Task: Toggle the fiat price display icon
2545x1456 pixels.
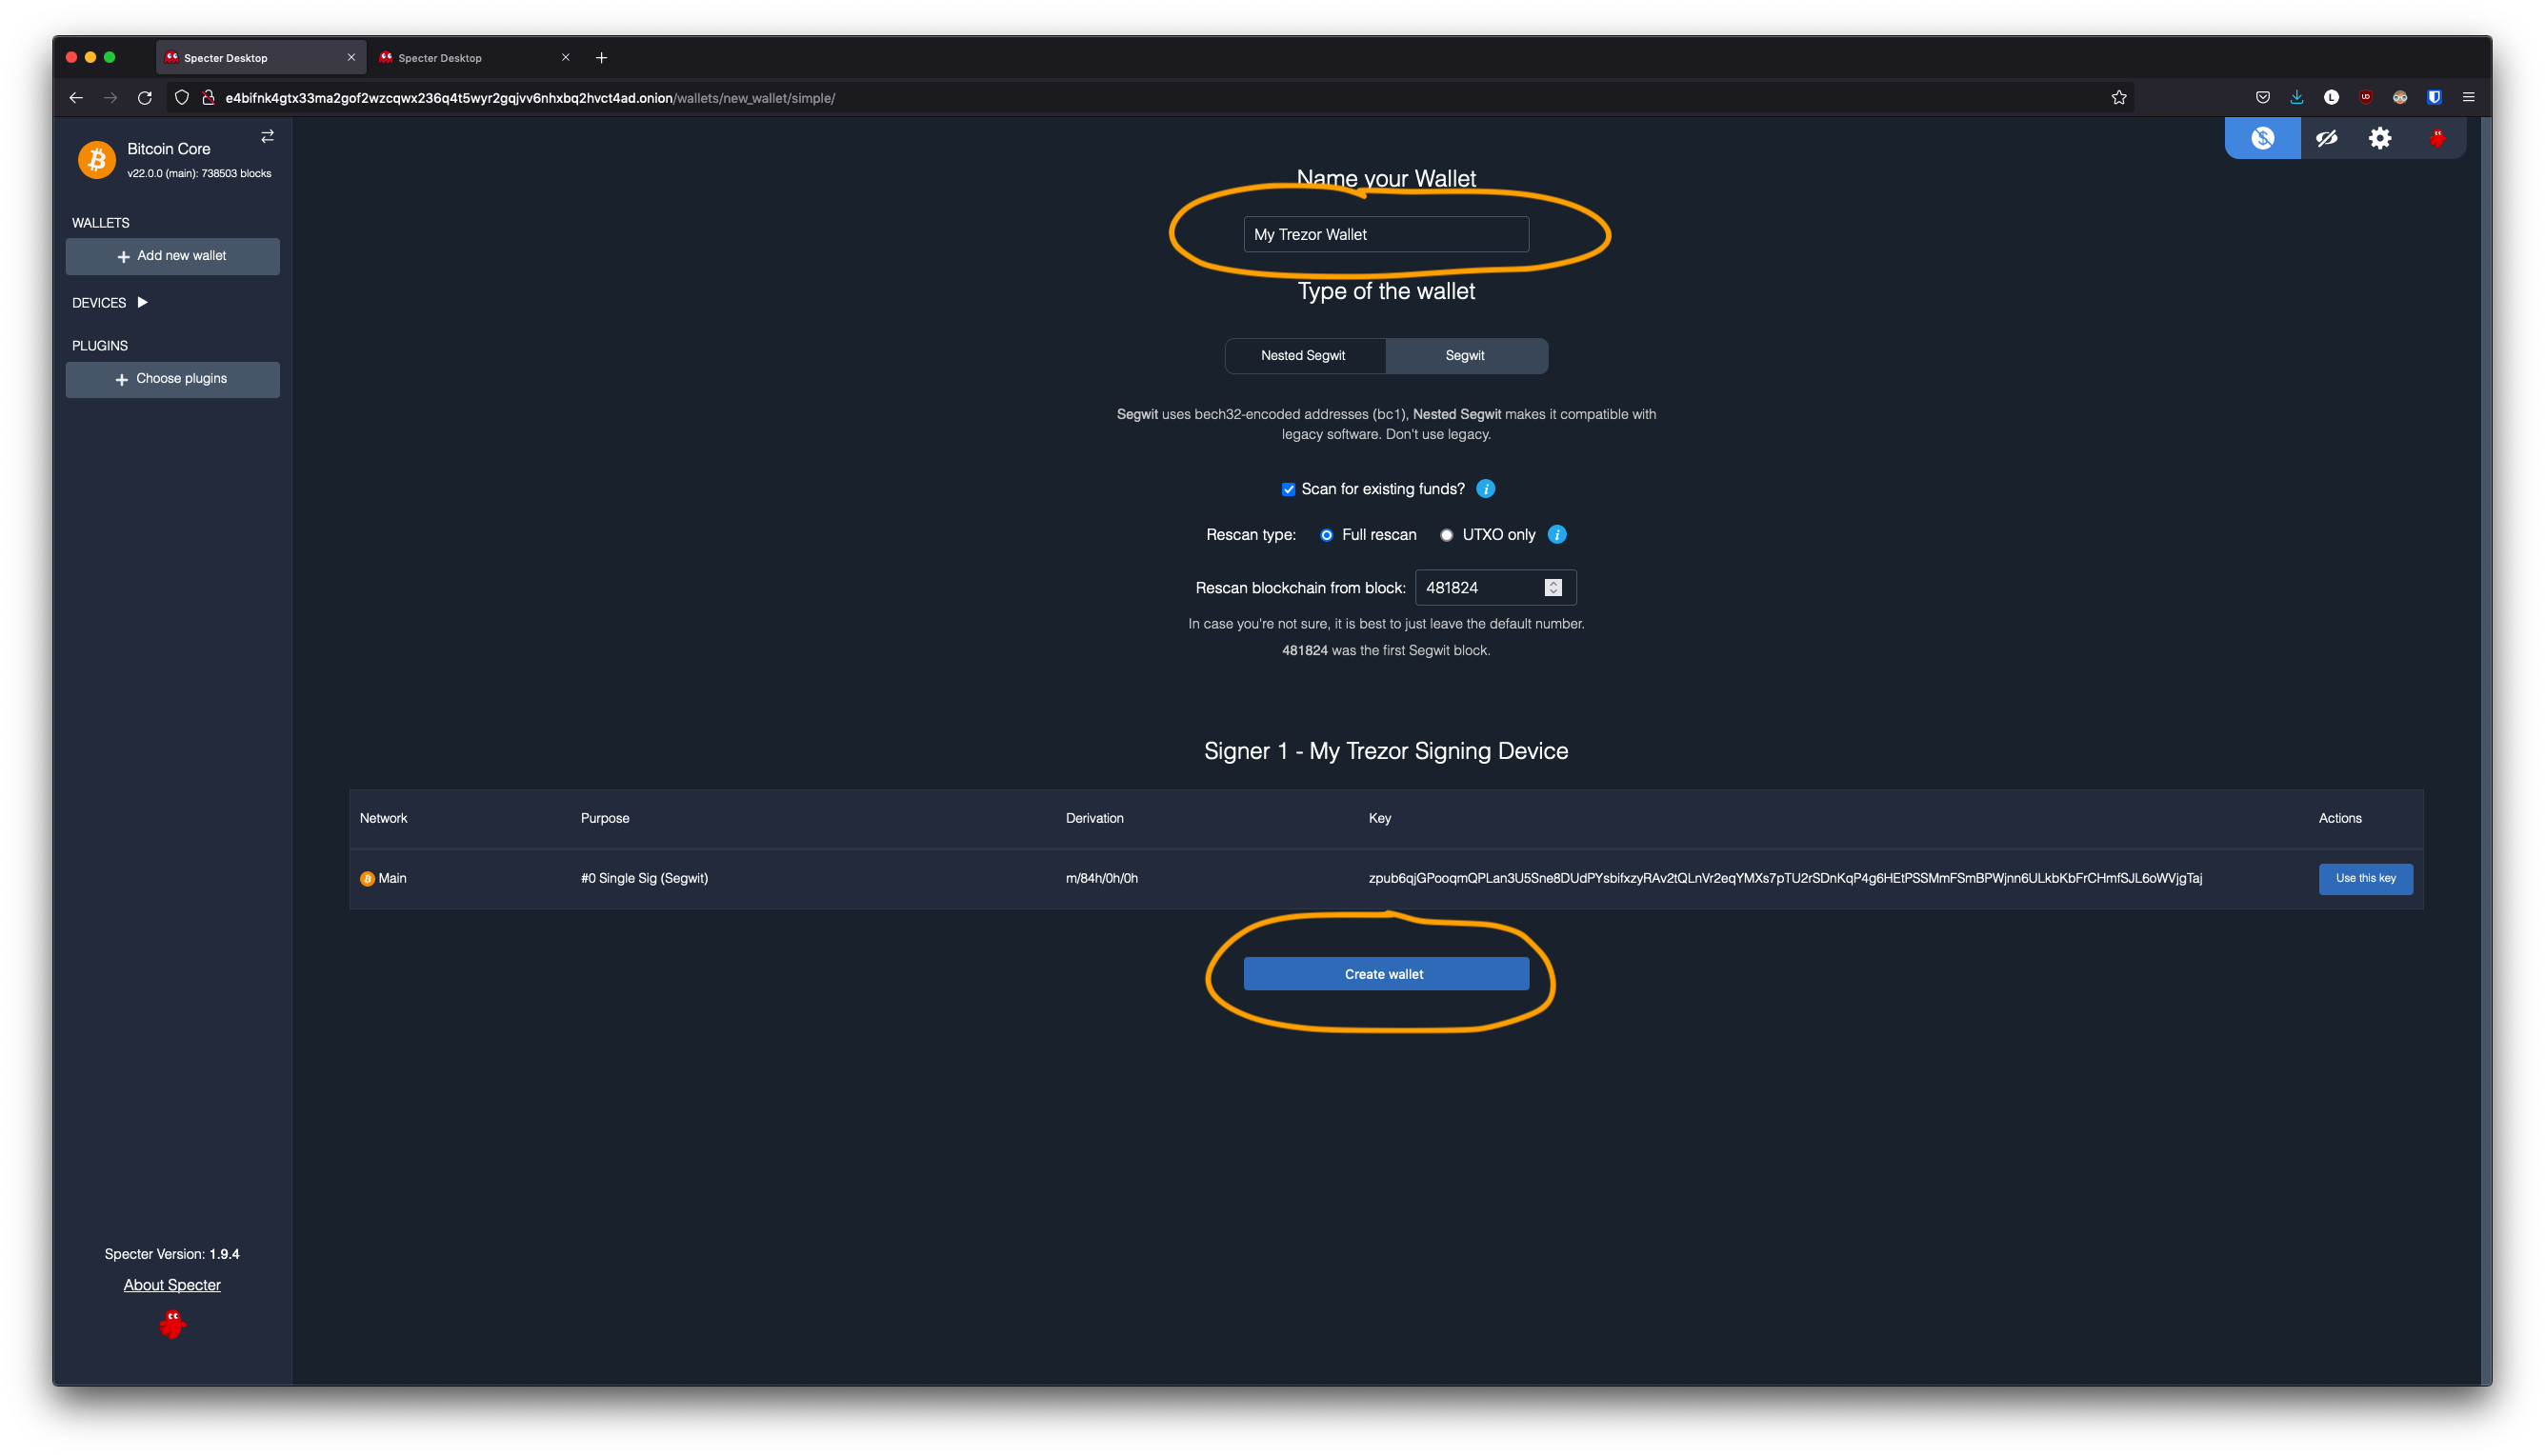Action: pos(2262,138)
